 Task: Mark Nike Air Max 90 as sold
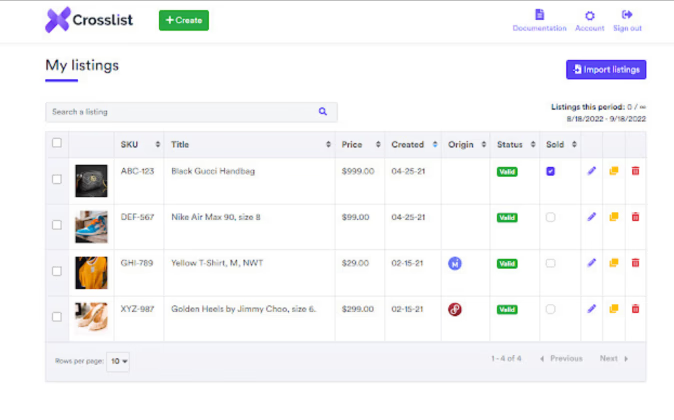coord(551,217)
